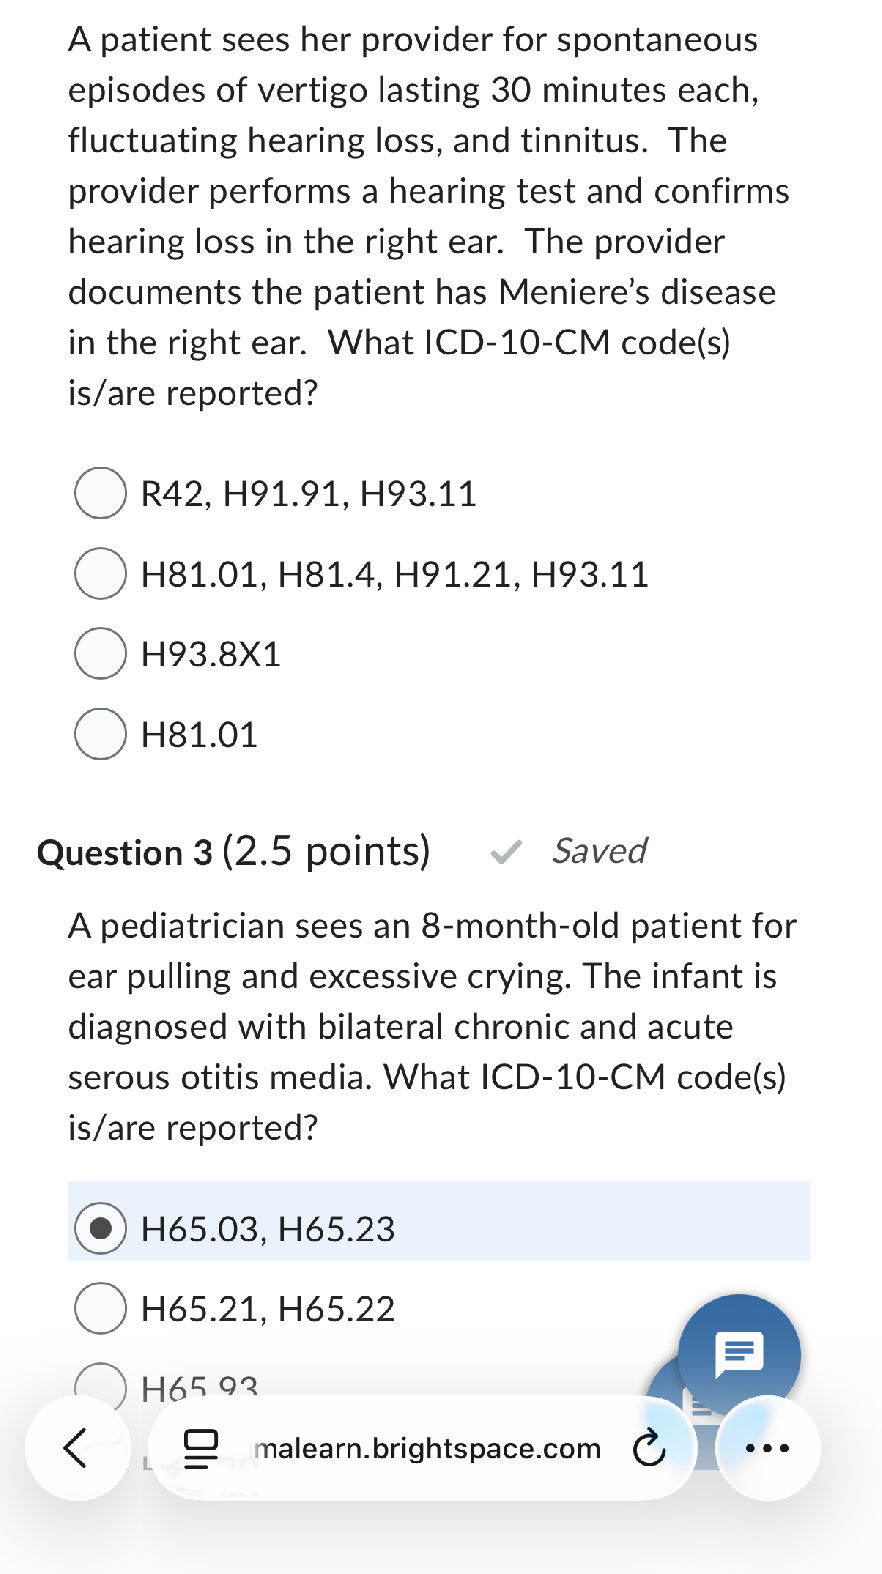Tap the malearn.brightspace.com address field
The image size is (882, 1574).
point(428,1448)
